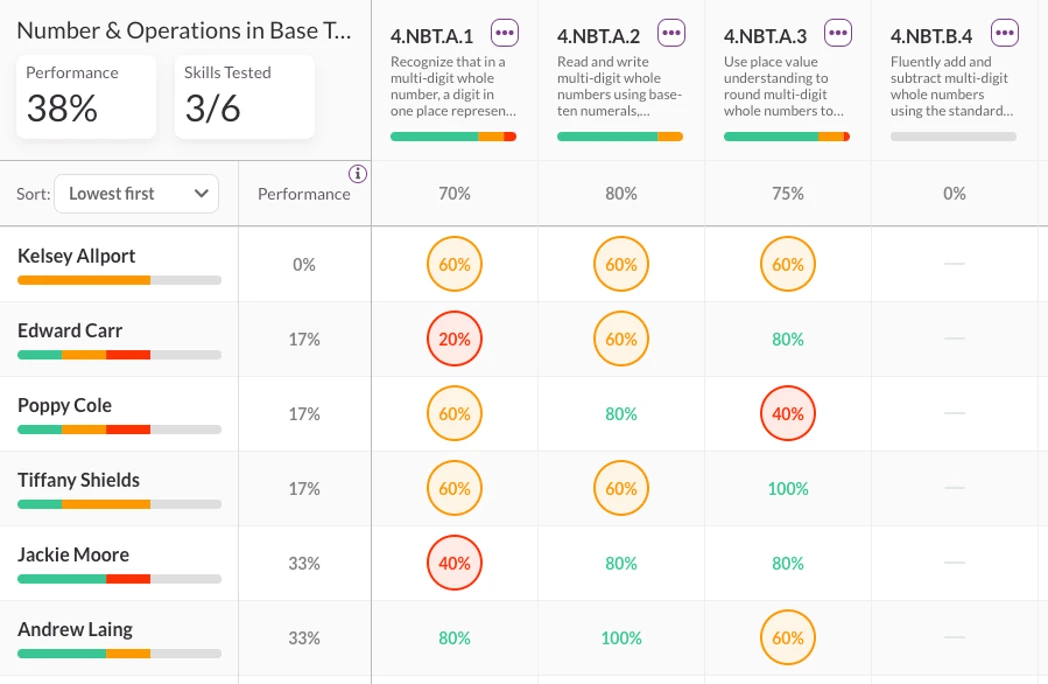The height and width of the screenshot is (684, 1048).
Task: Select the Performance column header
Action: click(304, 193)
